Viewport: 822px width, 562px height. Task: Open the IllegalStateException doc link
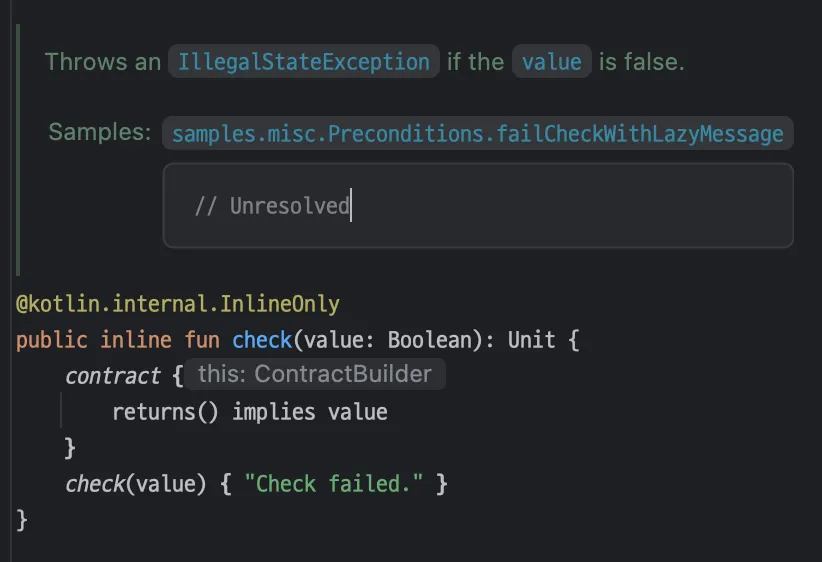tap(304, 62)
